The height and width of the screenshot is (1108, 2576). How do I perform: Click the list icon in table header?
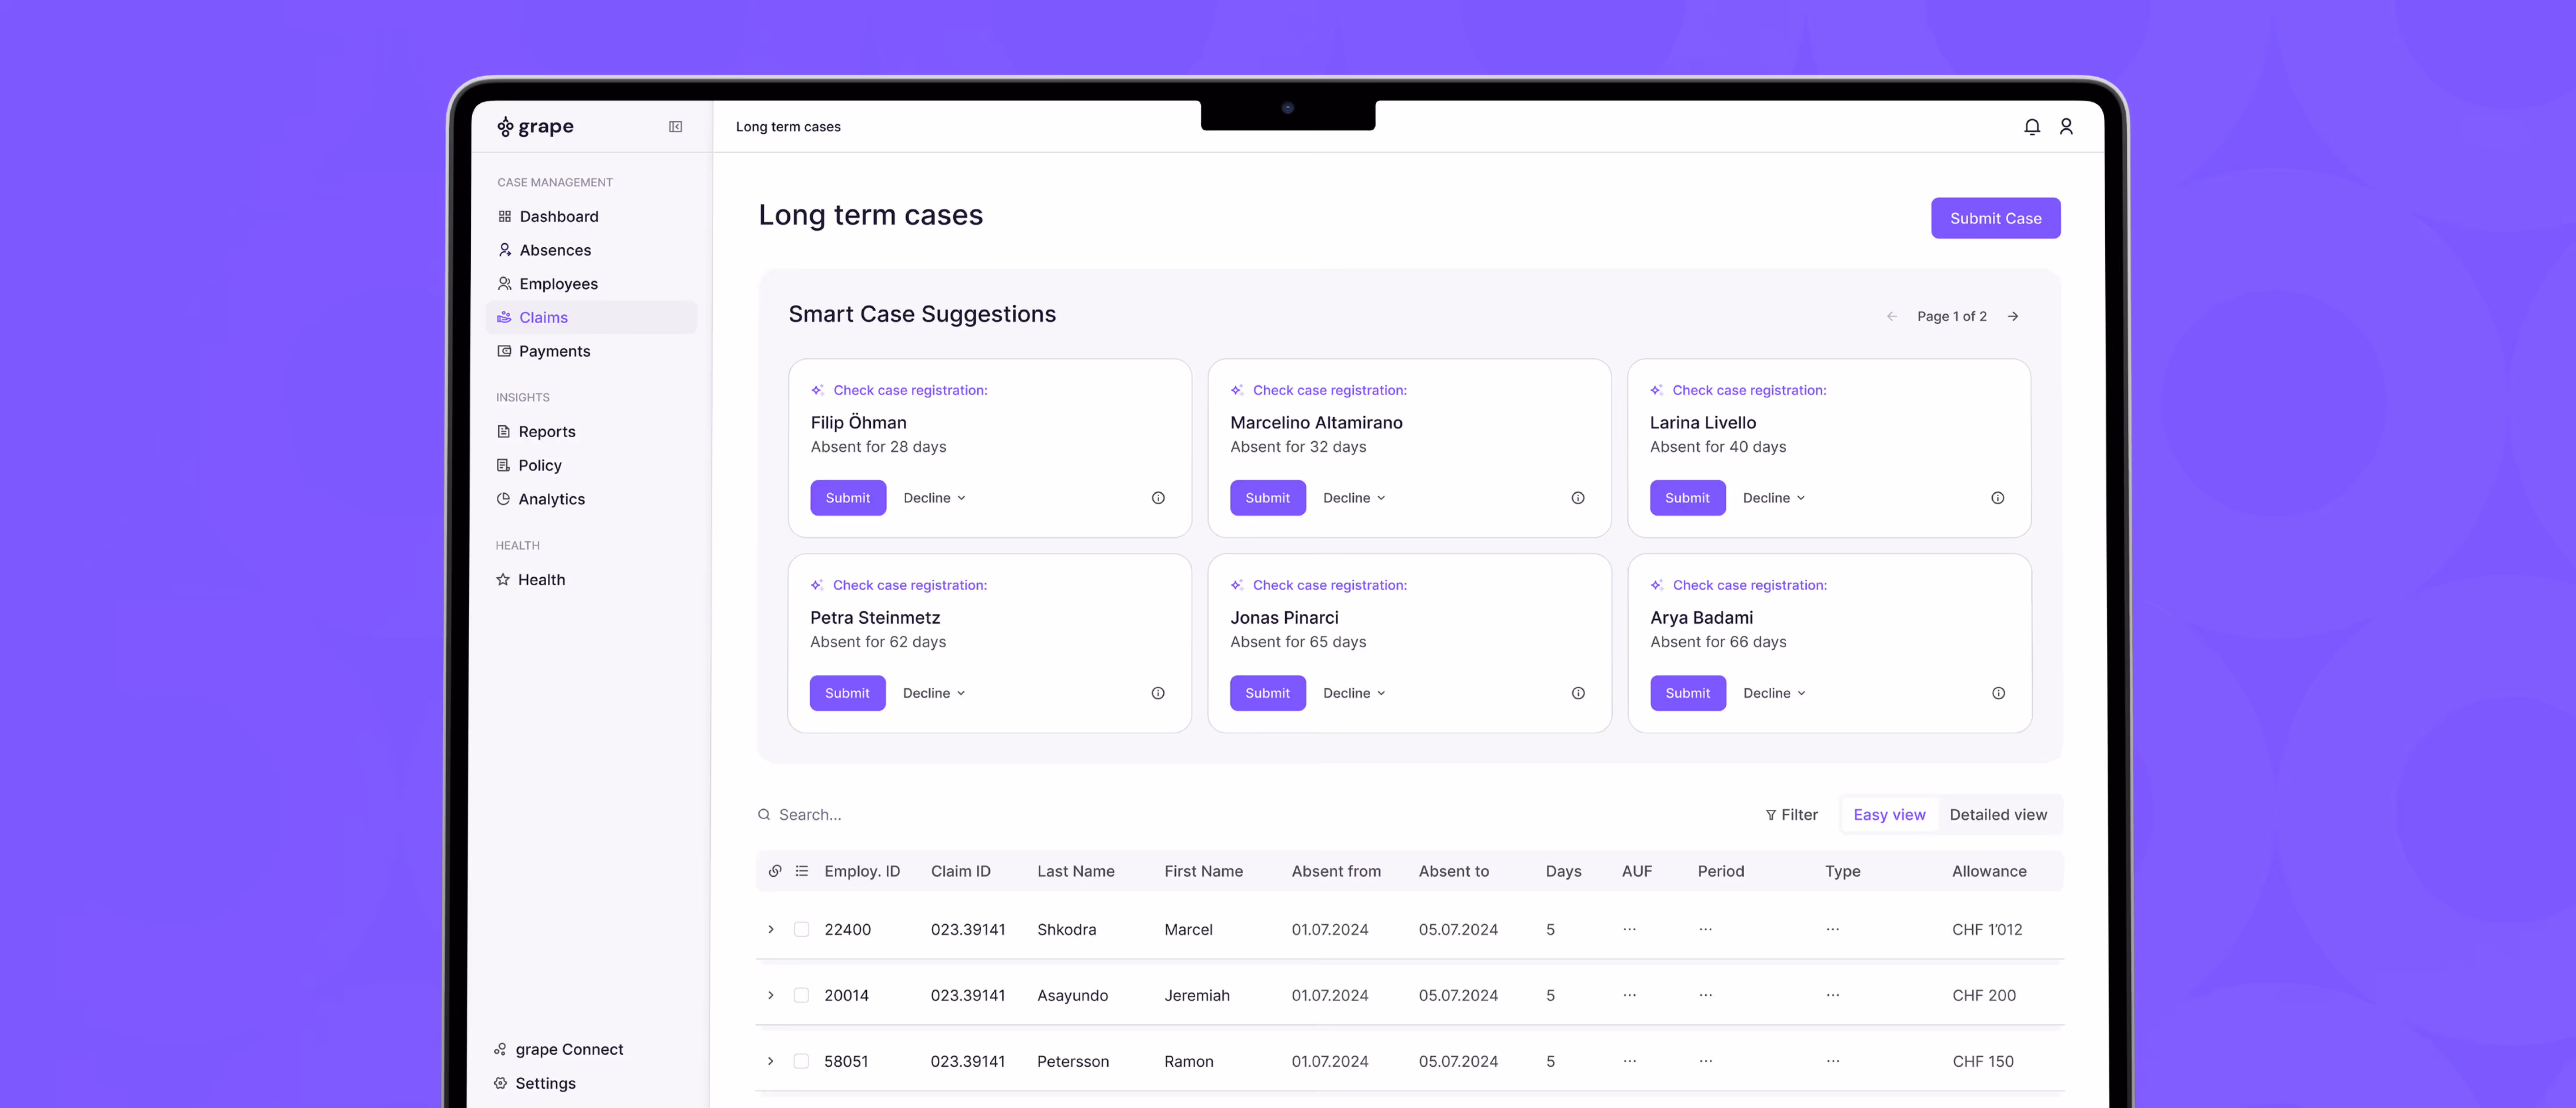coord(801,871)
